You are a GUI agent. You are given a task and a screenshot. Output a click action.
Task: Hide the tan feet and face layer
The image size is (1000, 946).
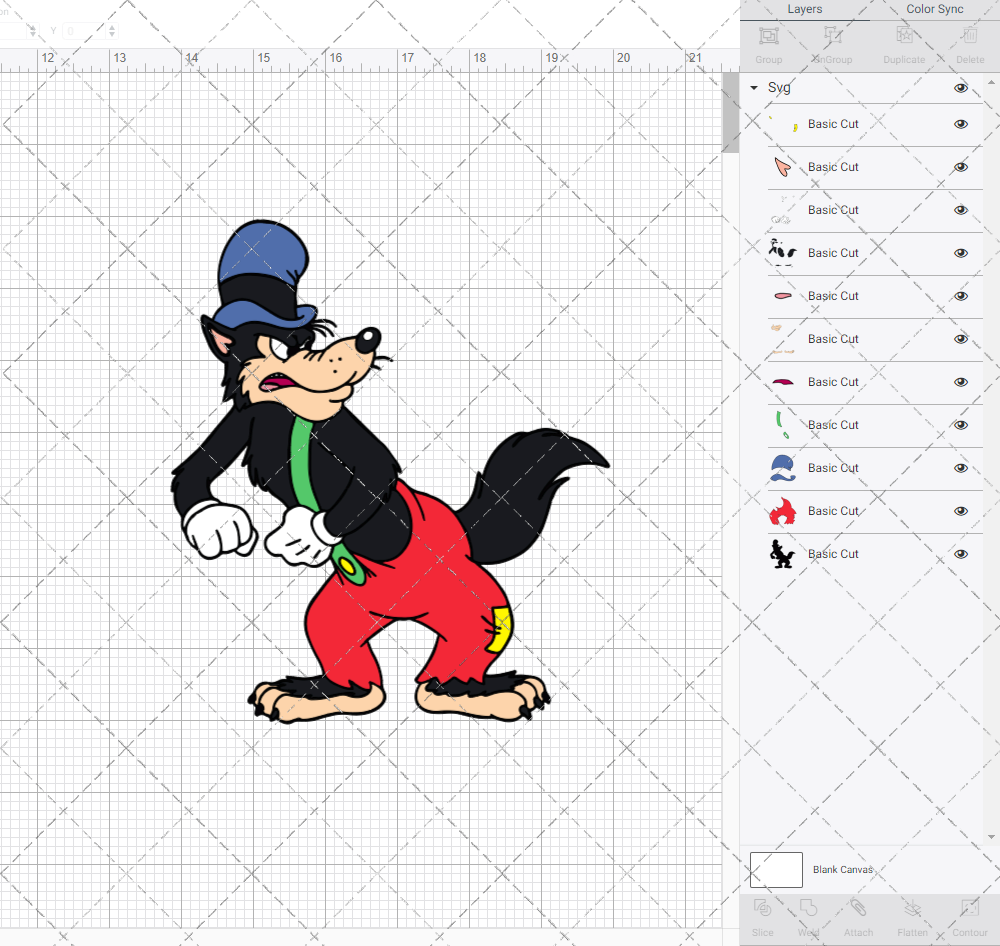coord(960,339)
